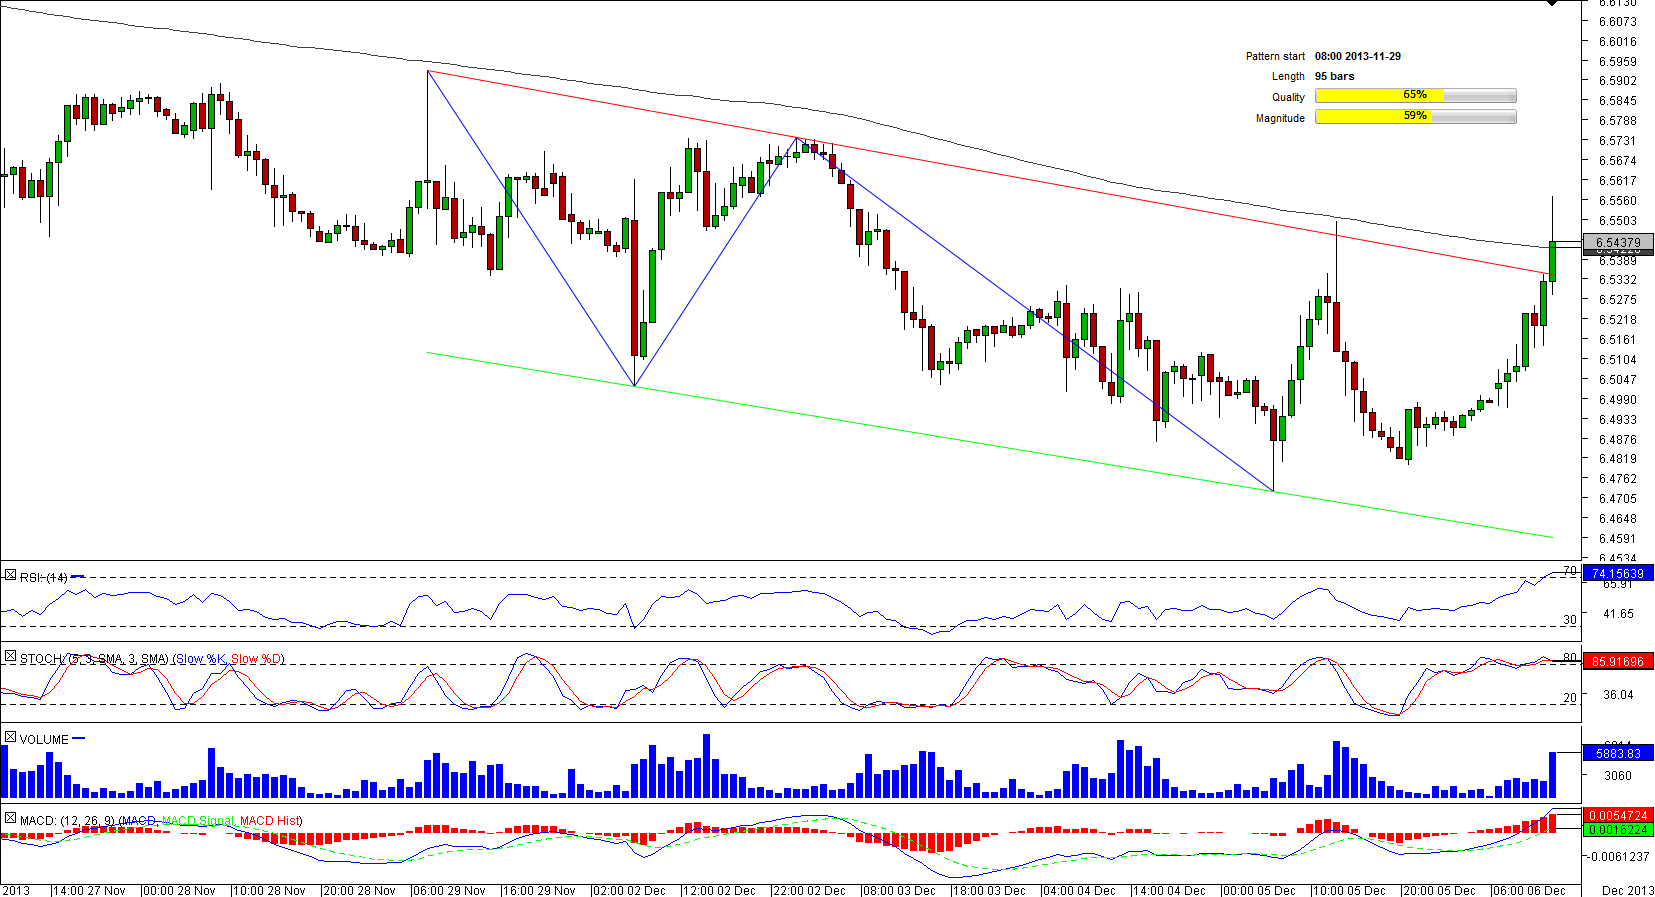Click the Slow %D legend label

(x=257, y=659)
